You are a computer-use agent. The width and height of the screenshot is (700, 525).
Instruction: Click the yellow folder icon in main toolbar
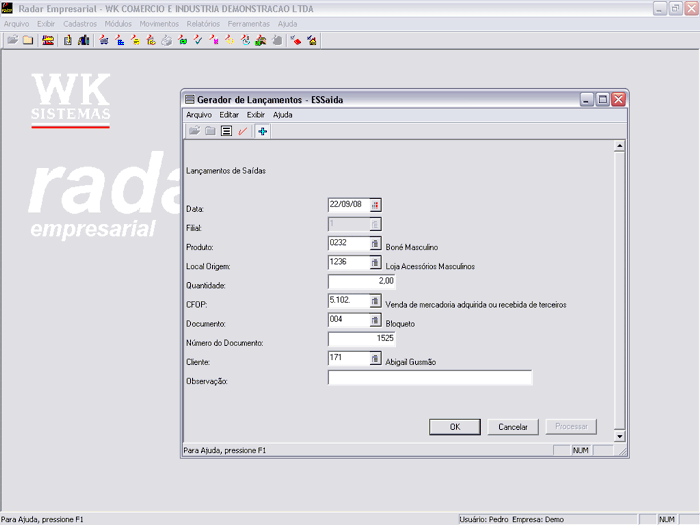[28, 40]
